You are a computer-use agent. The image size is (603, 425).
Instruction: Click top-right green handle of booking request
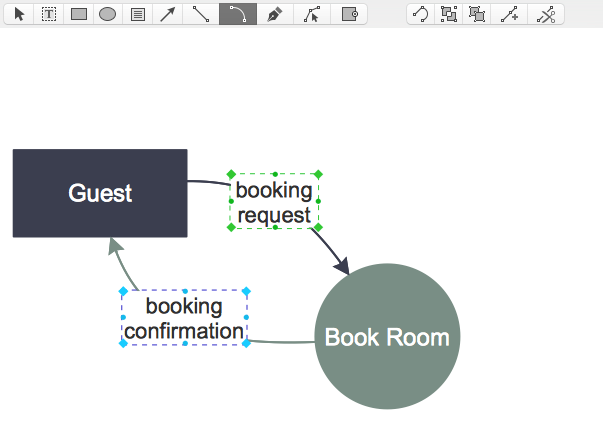(318, 174)
